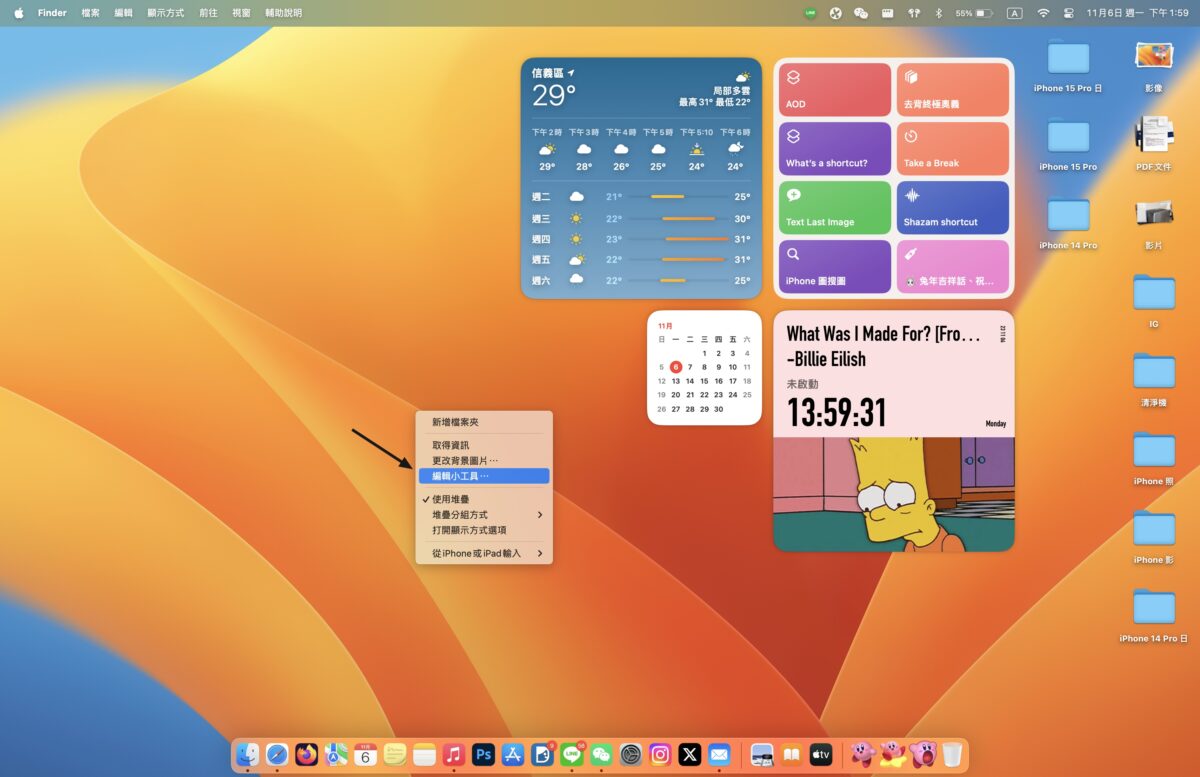Image resolution: width=1200 pixels, height=777 pixels.
Task: Choose 更改背景圖片… in the context menu
Action: tap(484, 460)
